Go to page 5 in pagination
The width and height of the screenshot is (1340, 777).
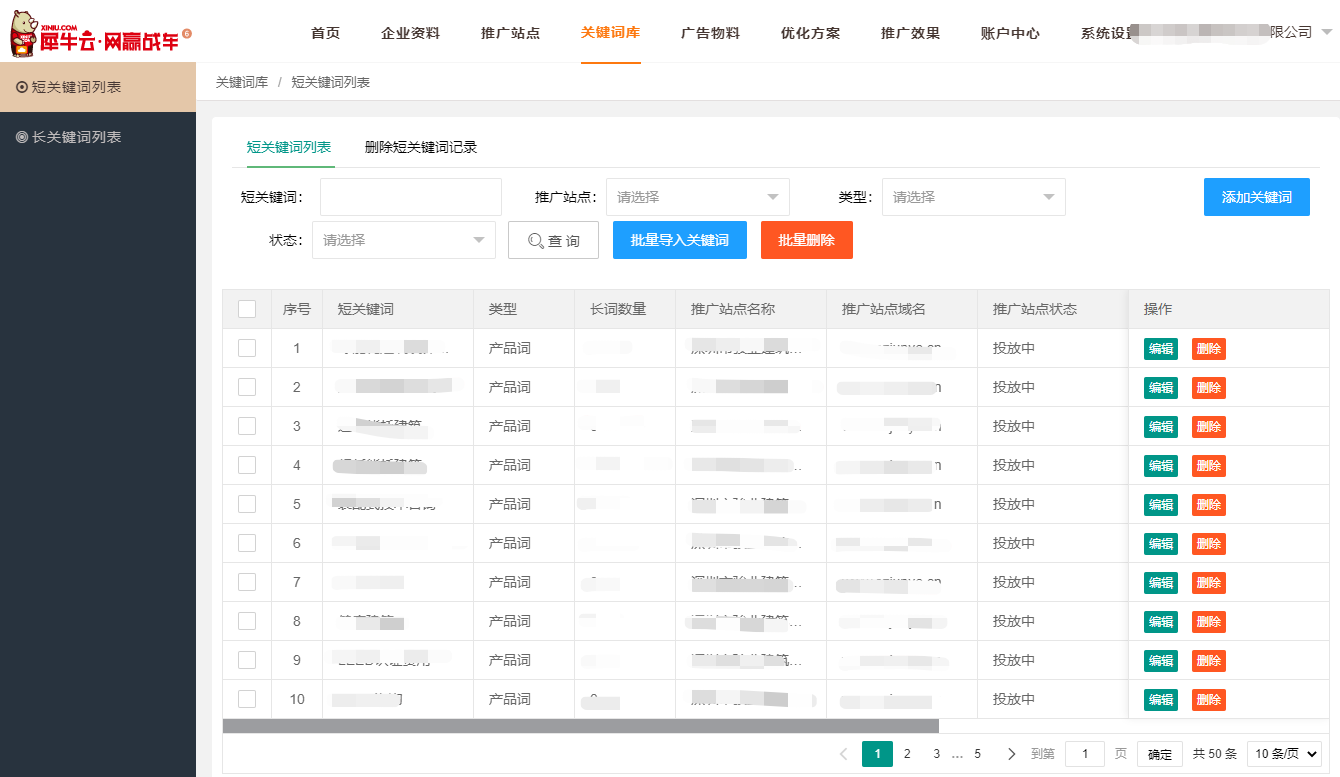[x=978, y=754]
